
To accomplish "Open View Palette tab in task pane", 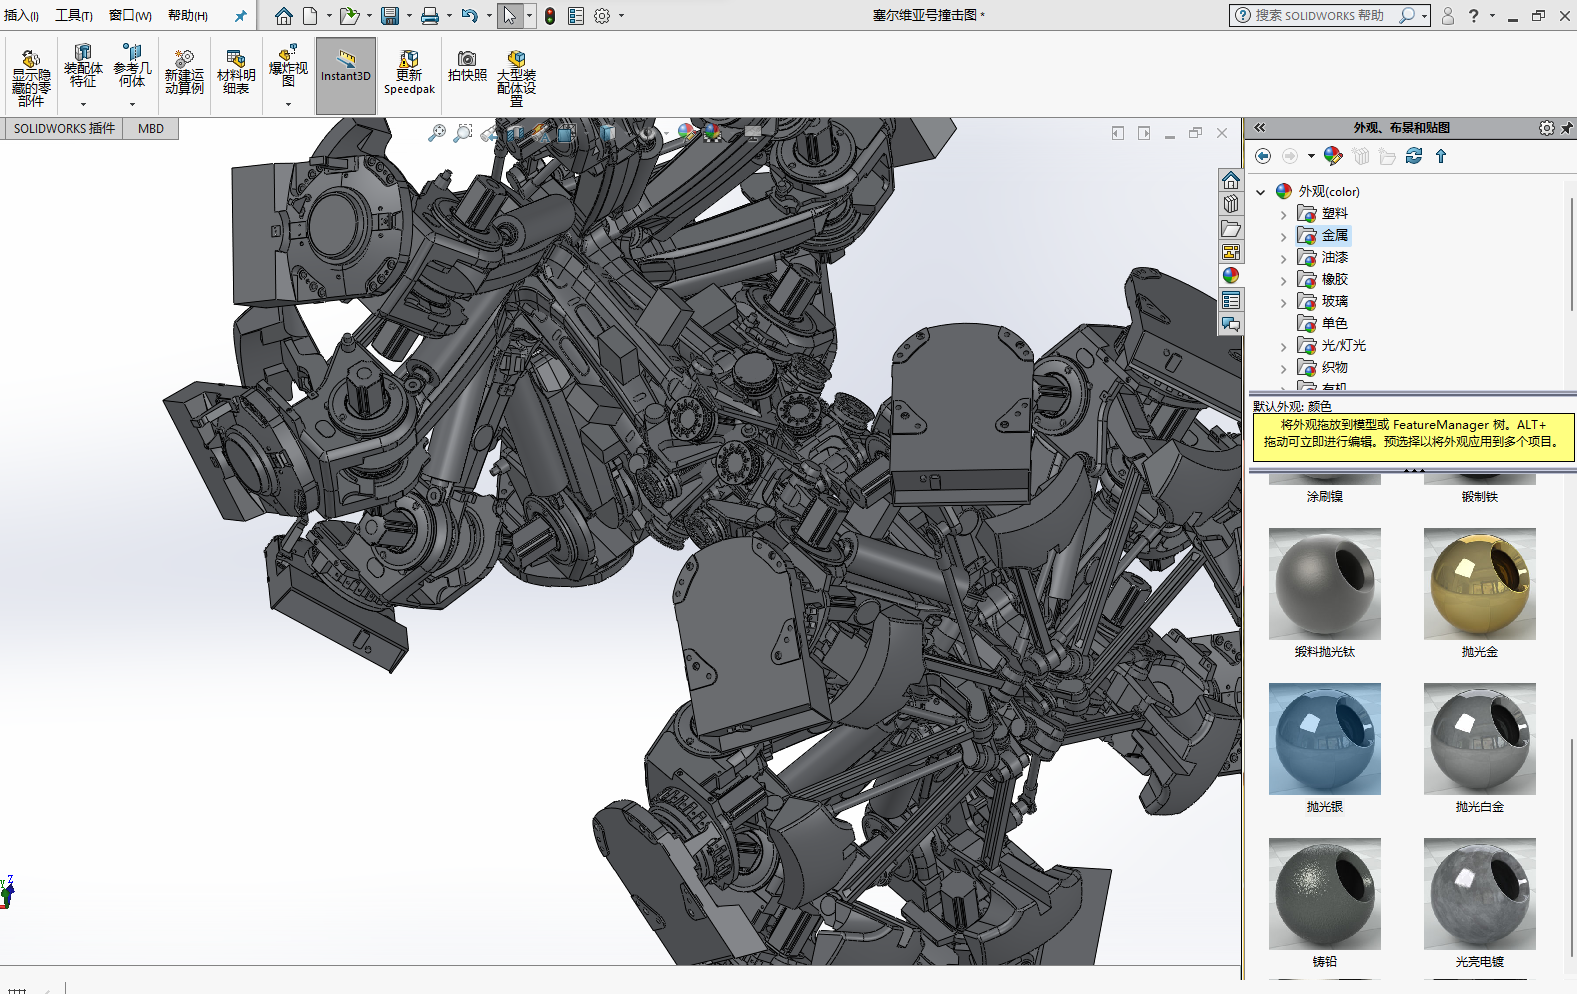I will point(1231,252).
